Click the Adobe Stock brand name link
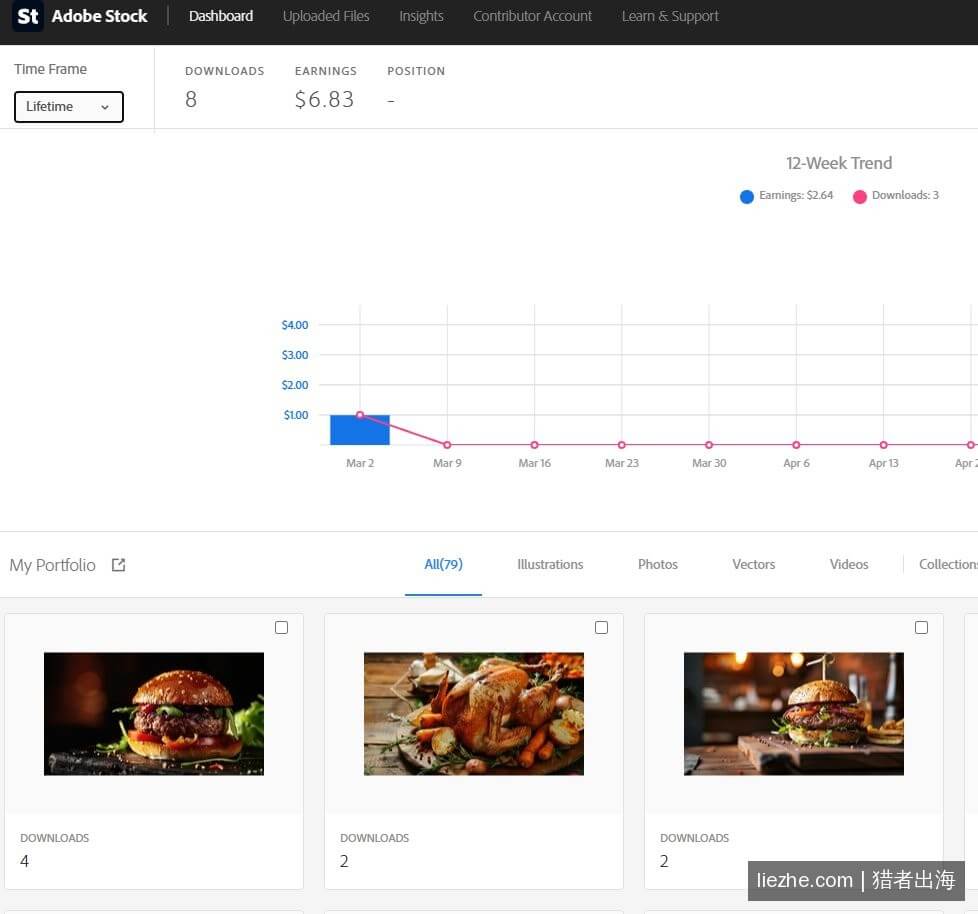This screenshot has width=978, height=914. tap(100, 16)
